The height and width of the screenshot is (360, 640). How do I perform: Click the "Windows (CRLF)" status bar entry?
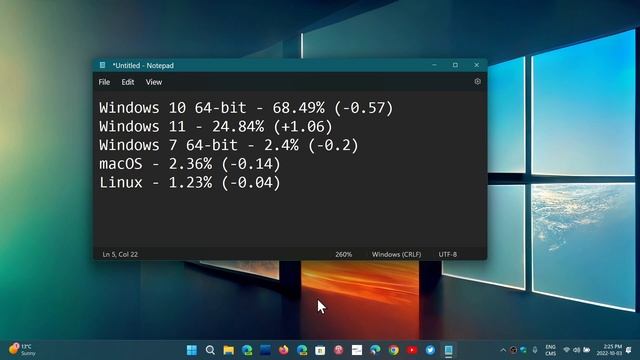[396, 254]
